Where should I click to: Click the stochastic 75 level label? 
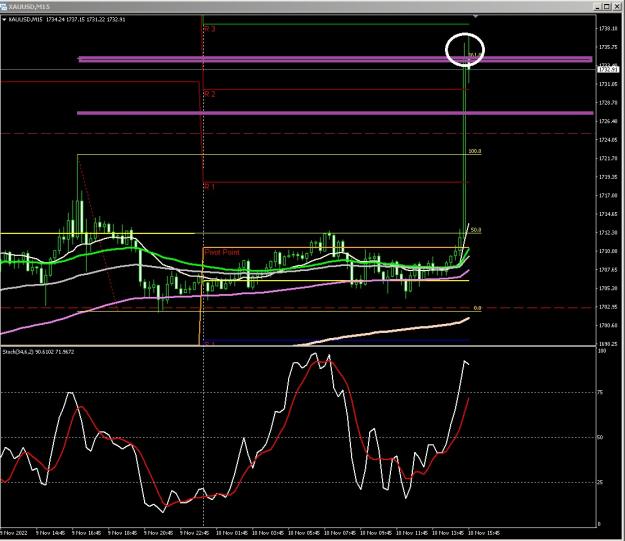point(601,392)
